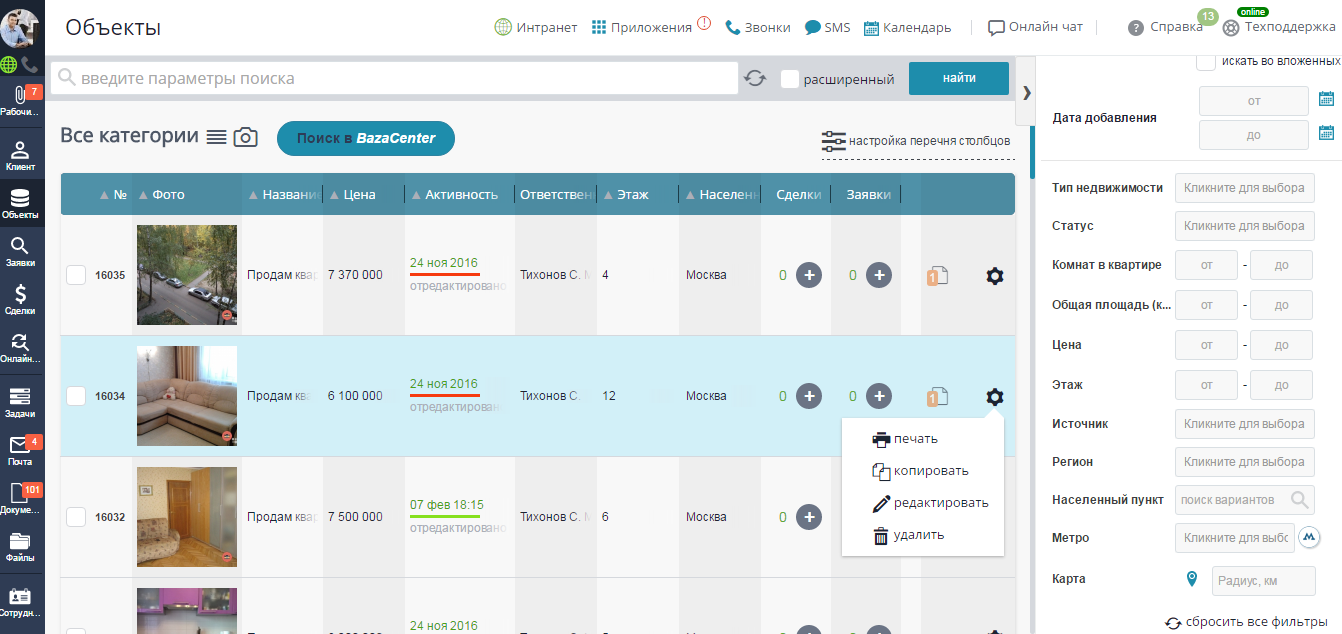Select checkbox for object 16035
The width and height of the screenshot is (1342, 634).
click(x=76, y=275)
